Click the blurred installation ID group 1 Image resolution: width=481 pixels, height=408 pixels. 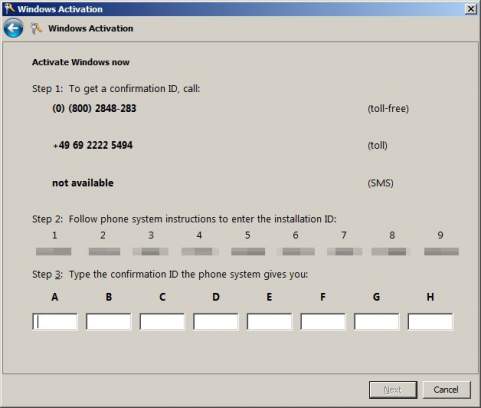[x=54, y=251]
